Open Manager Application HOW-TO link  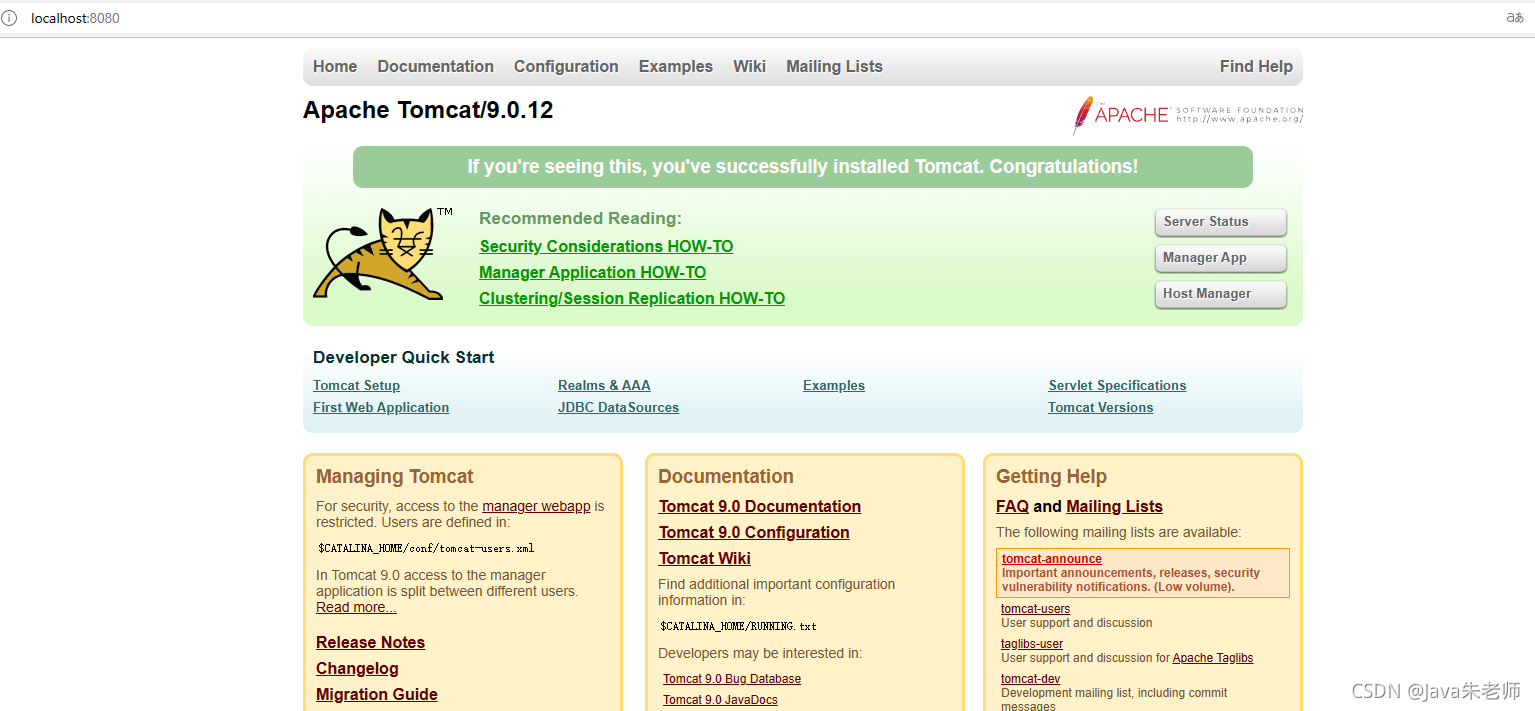[592, 272]
